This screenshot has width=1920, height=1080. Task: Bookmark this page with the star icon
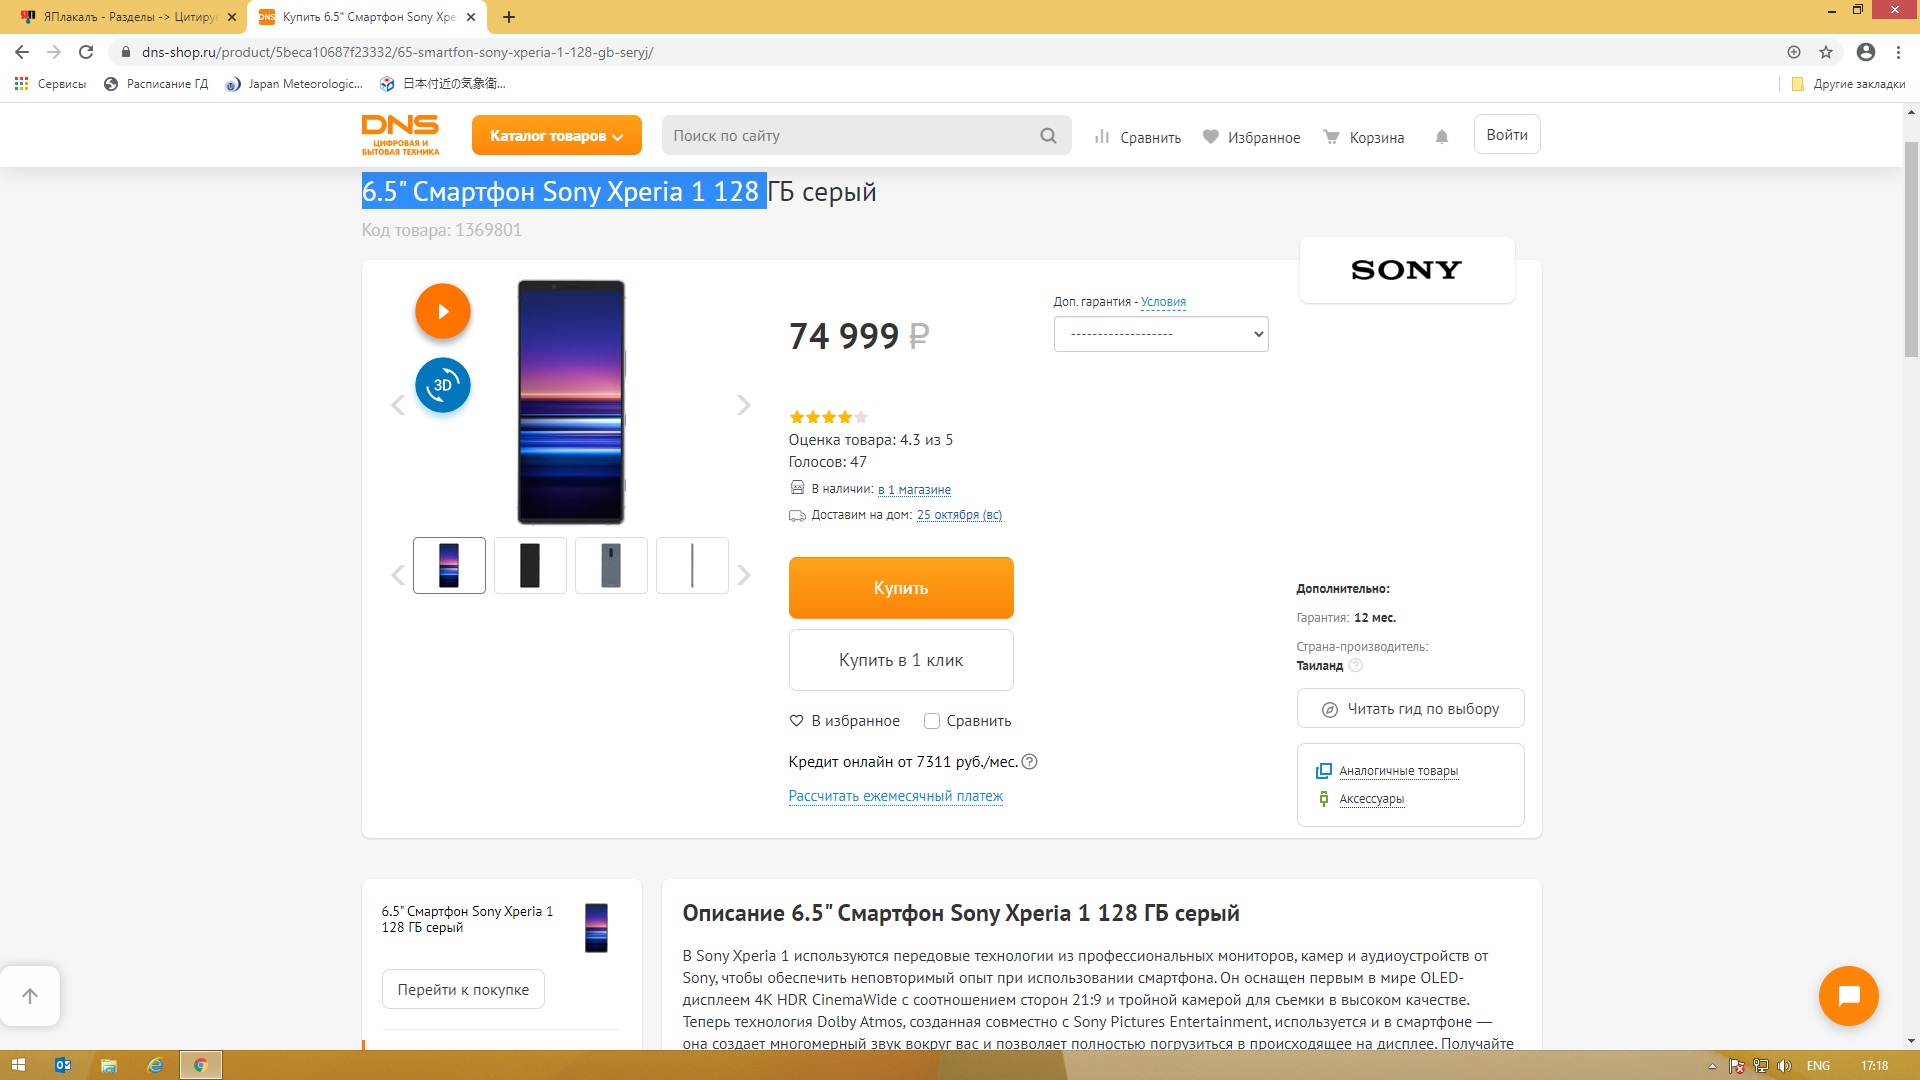point(1826,52)
